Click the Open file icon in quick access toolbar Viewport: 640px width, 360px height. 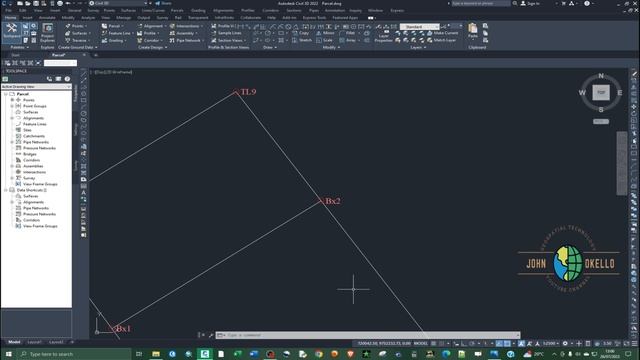point(28,3)
